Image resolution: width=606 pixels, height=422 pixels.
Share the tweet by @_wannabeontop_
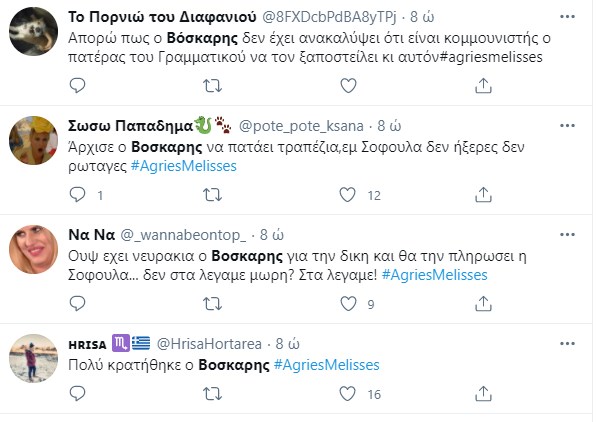pos(484,304)
